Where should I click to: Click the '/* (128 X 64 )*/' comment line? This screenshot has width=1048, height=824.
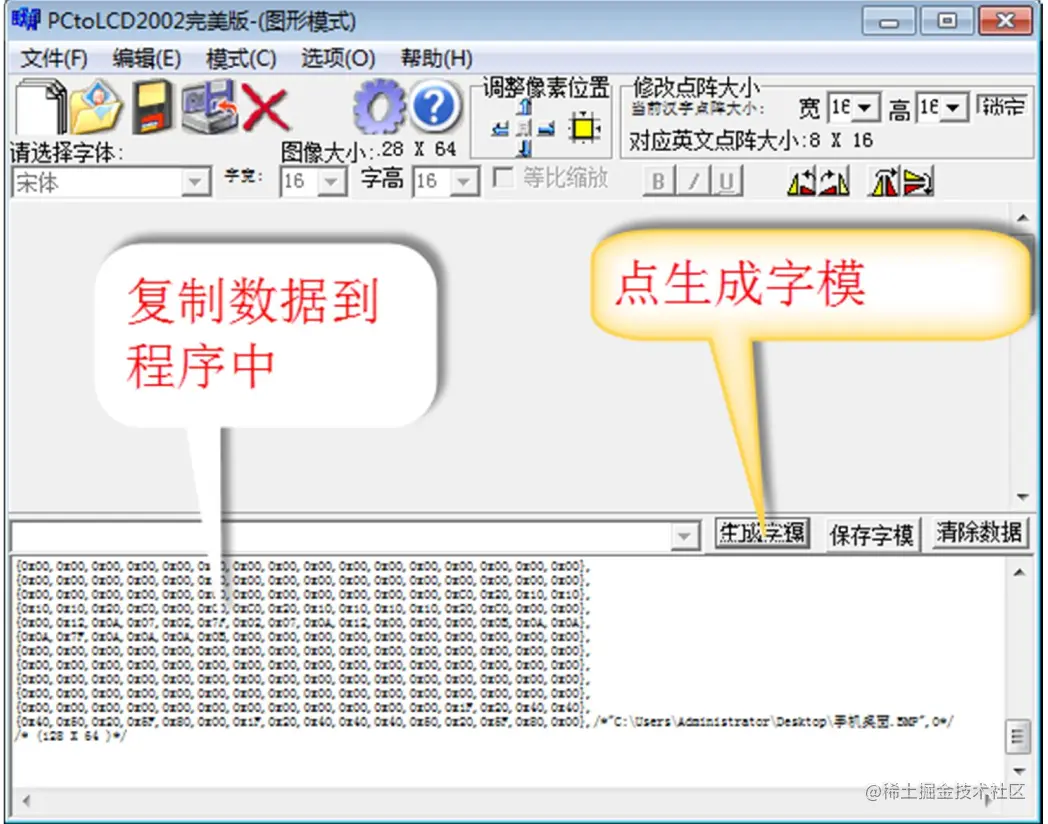(x=70, y=736)
